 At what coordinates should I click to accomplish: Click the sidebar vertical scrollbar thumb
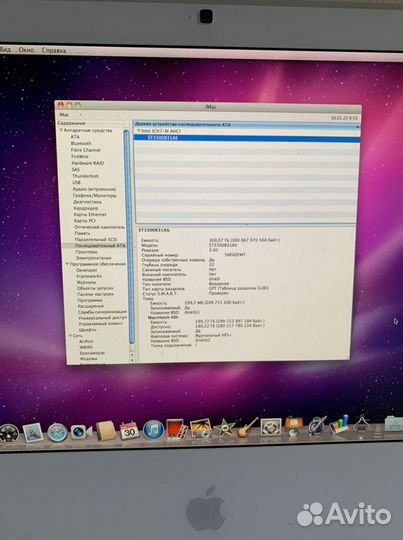(x=129, y=236)
